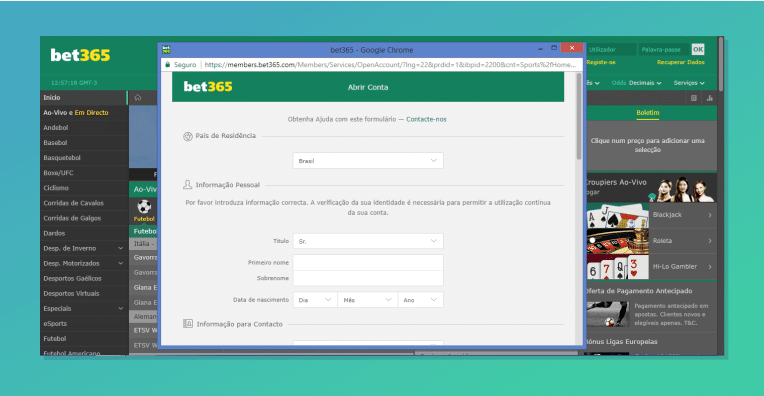
Task: Select Andebol in the sidebar
Action: [84, 128]
